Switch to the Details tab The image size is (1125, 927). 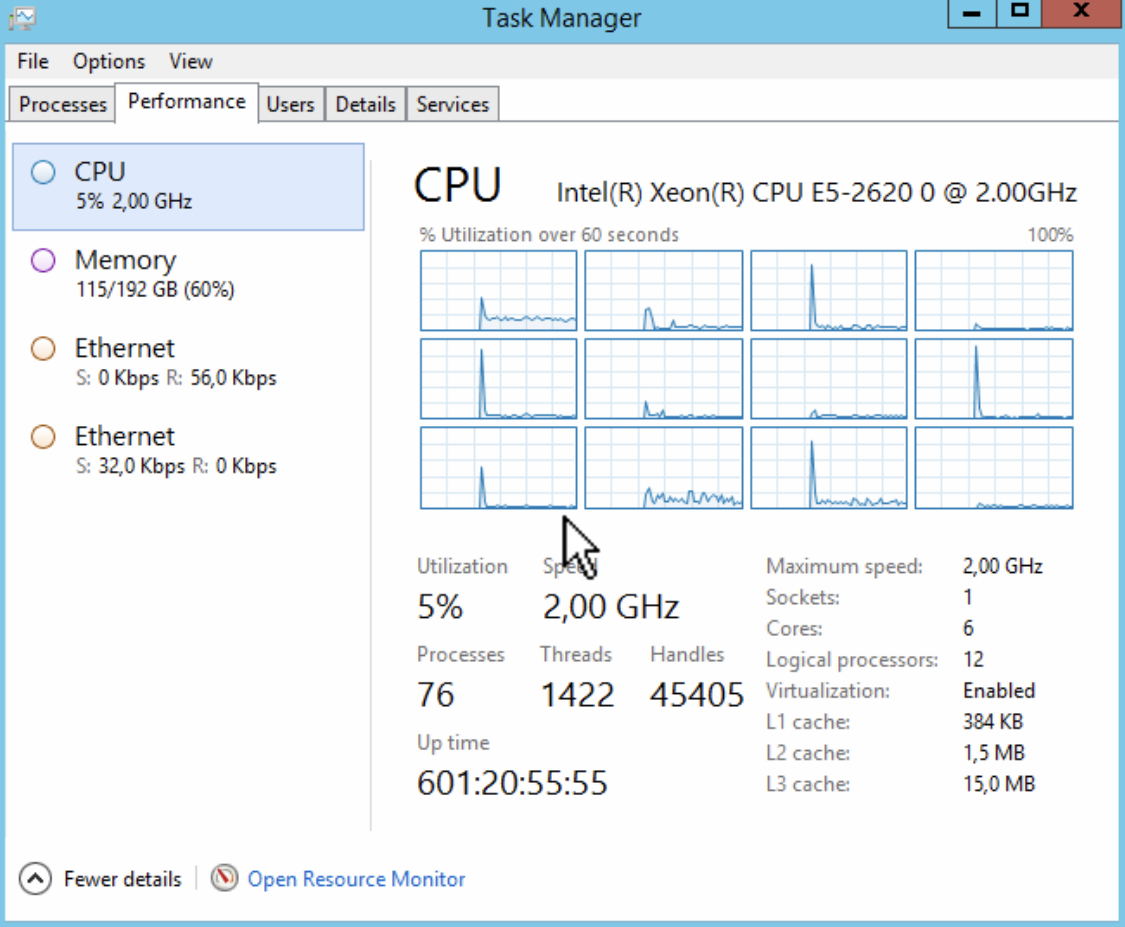pos(365,104)
